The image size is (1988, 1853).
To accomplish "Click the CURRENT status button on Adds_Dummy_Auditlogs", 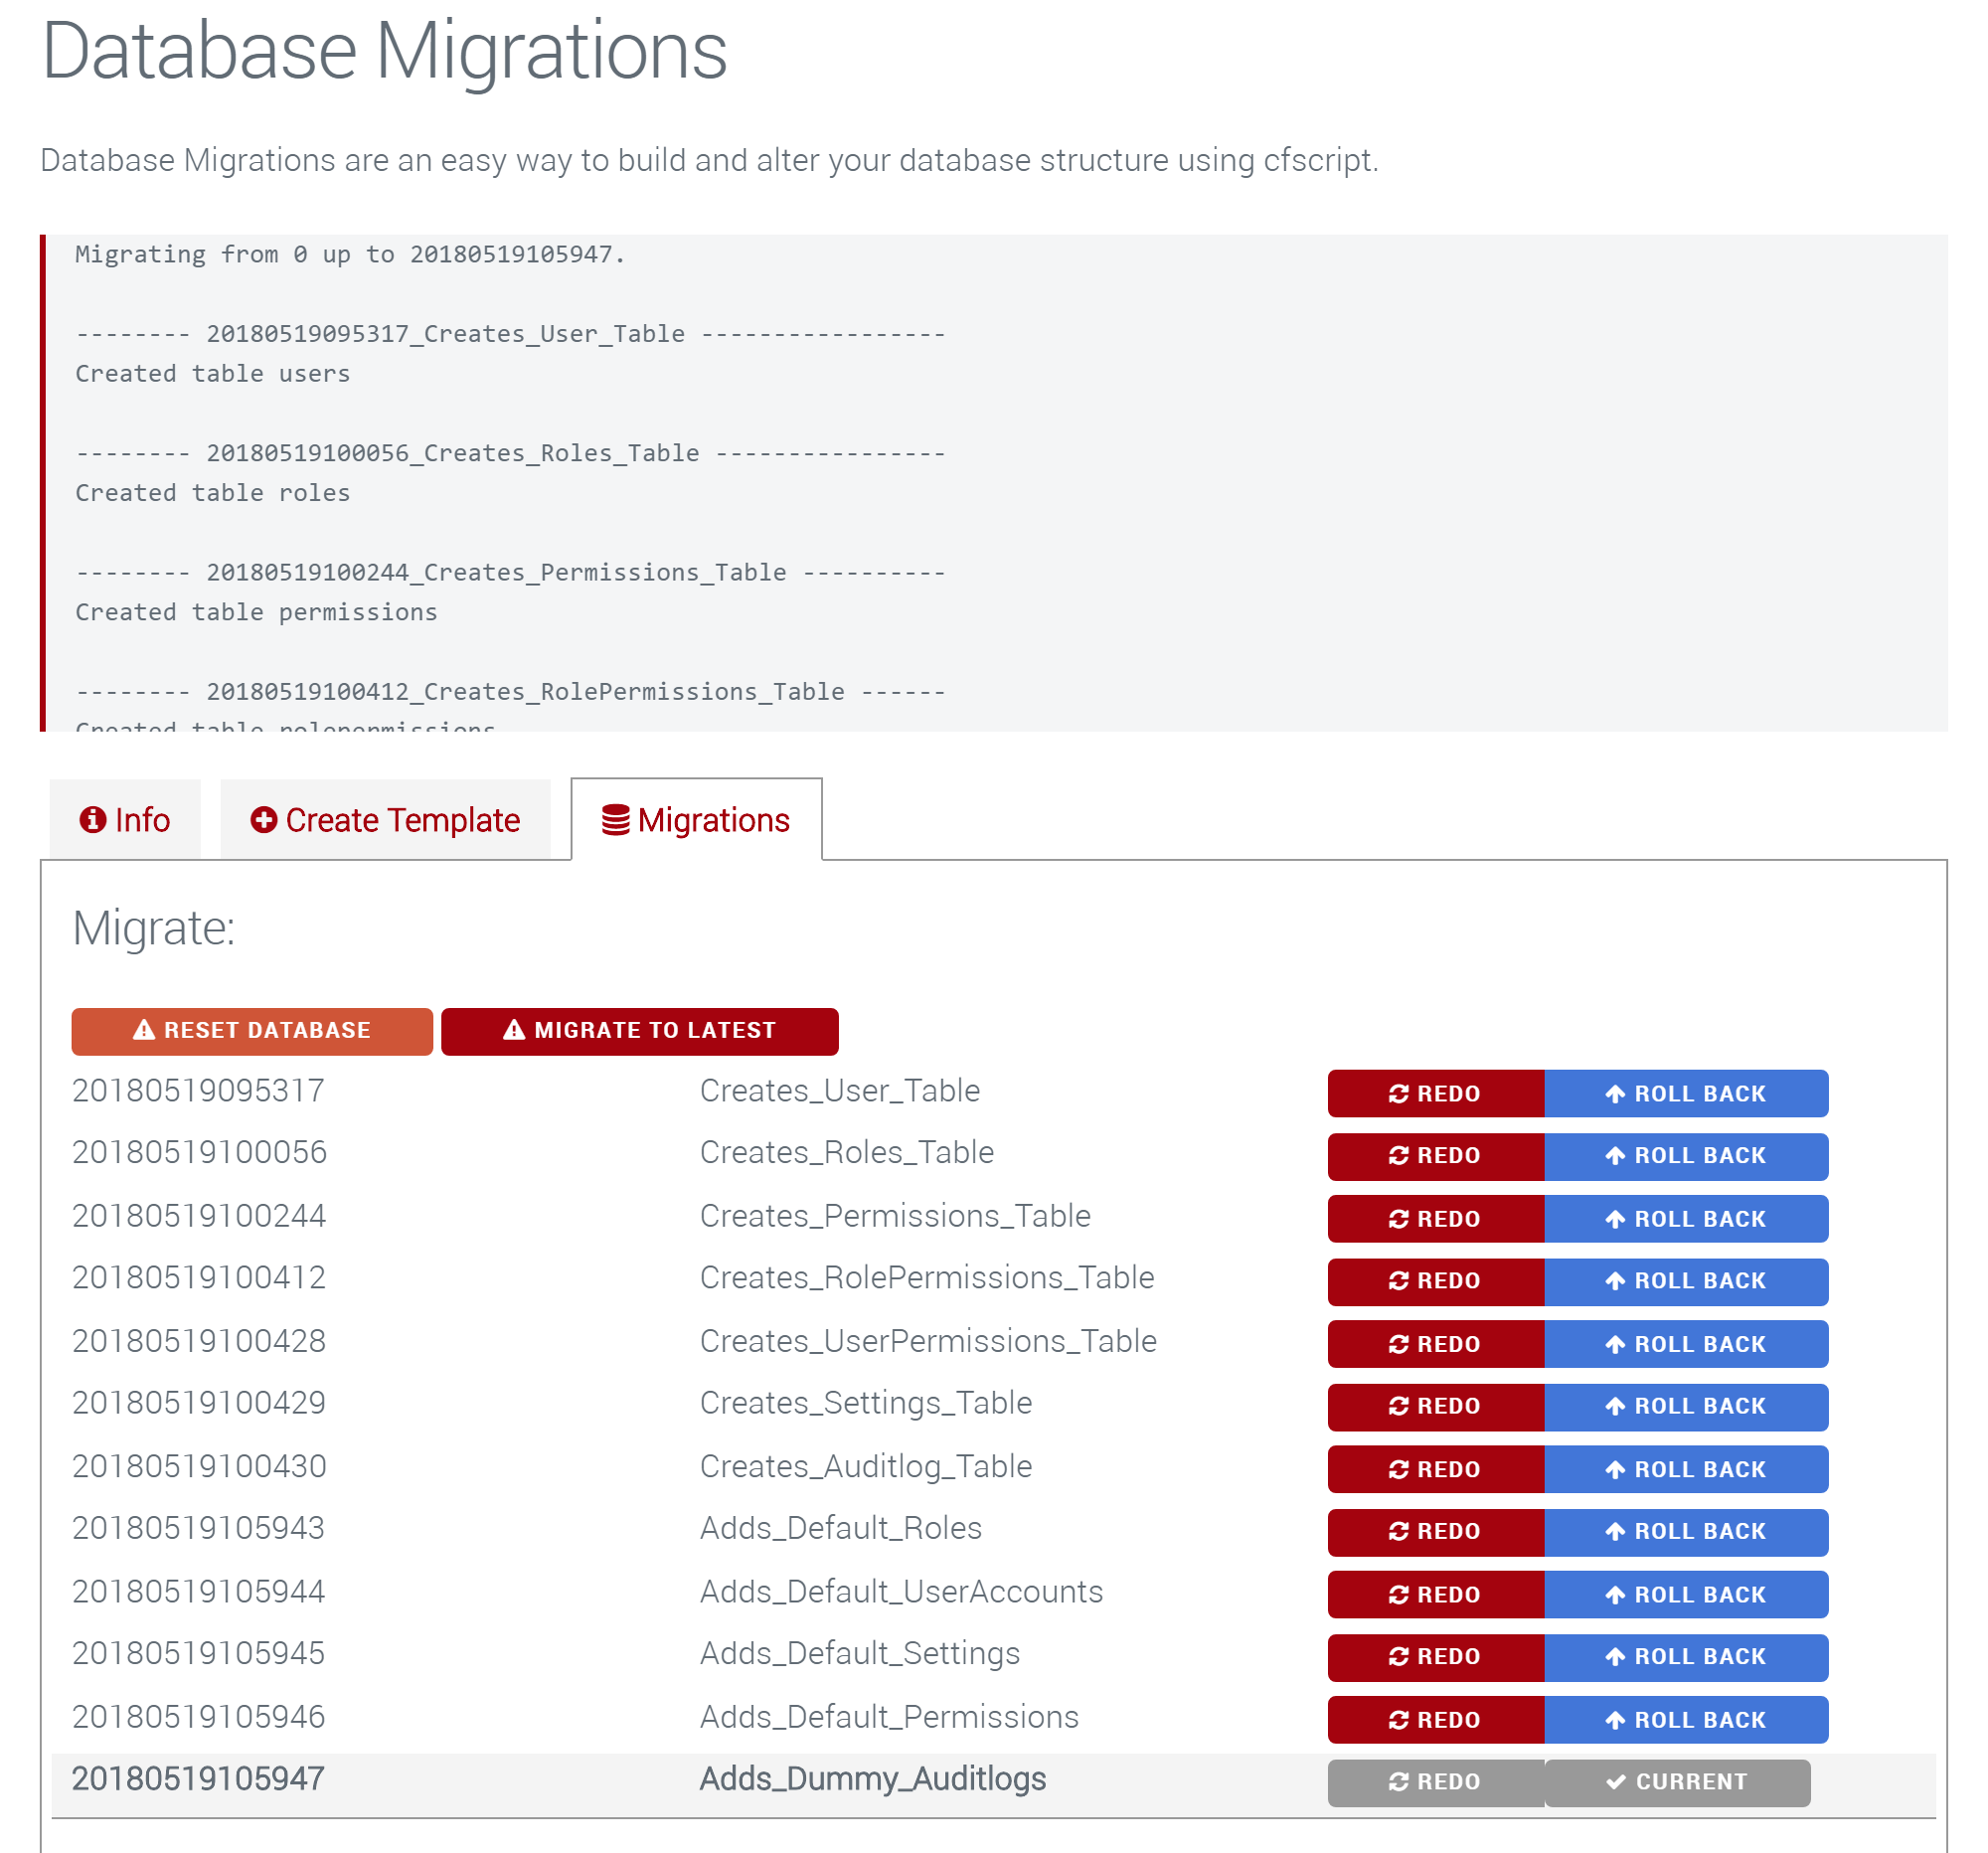I will point(1678,1781).
